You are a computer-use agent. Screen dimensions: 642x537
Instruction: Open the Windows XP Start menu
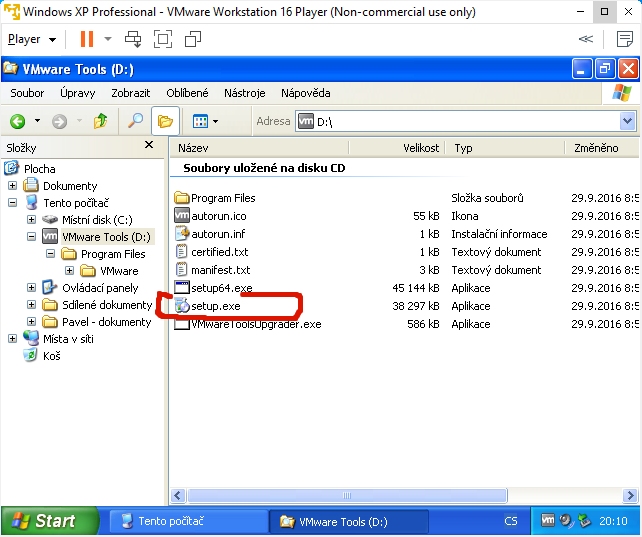click(49, 521)
